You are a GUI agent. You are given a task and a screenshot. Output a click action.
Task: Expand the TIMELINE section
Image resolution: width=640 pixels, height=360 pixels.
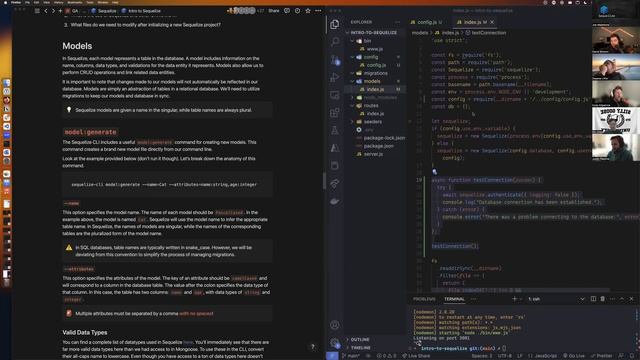click(x=360, y=348)
